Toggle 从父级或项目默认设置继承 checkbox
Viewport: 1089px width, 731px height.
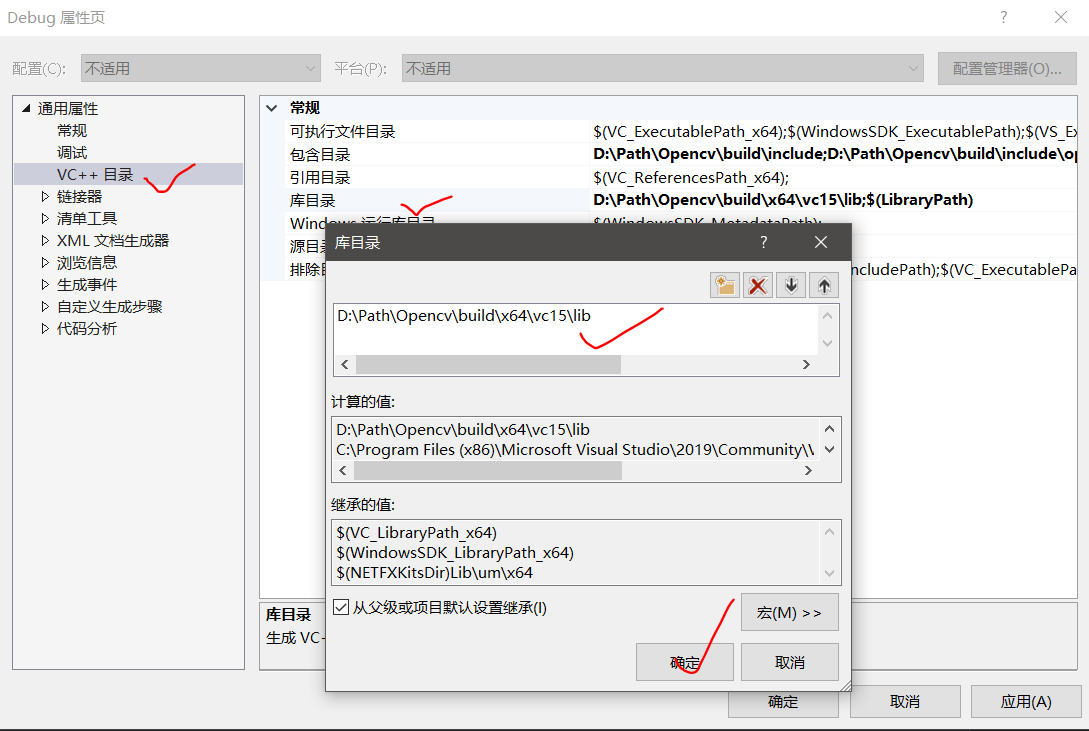point(341,607)
